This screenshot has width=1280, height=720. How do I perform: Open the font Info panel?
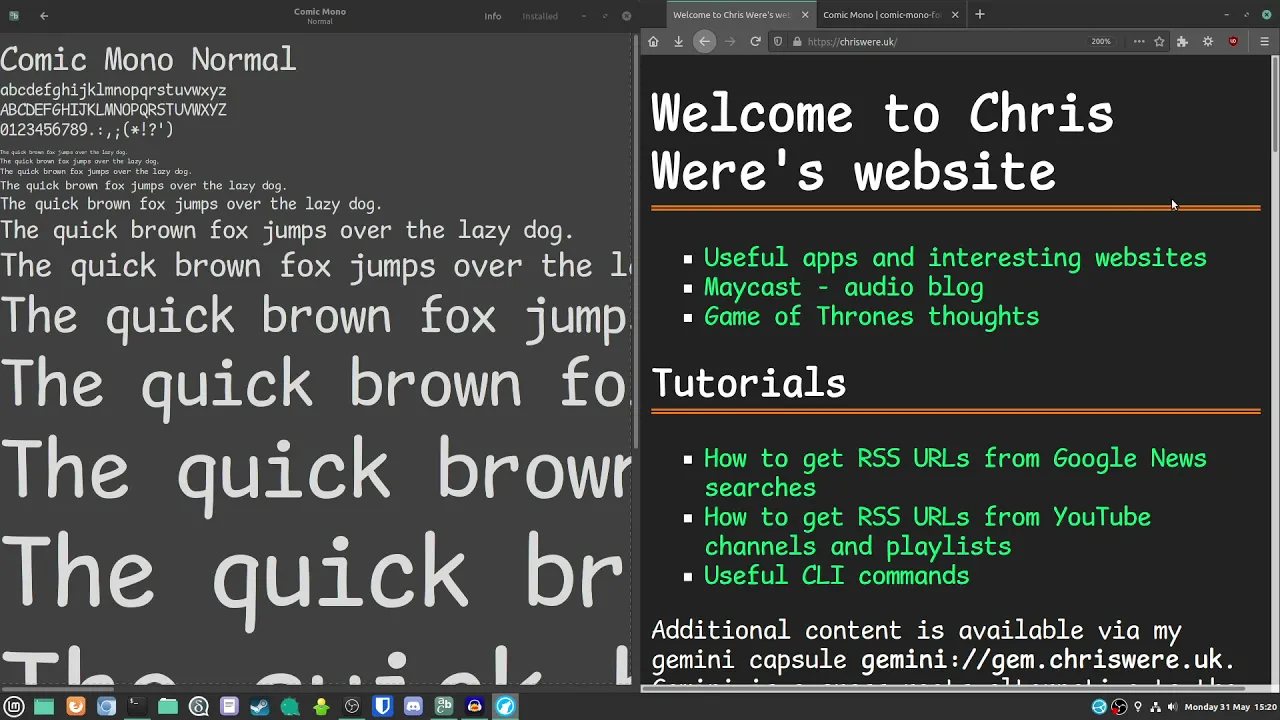493,16
